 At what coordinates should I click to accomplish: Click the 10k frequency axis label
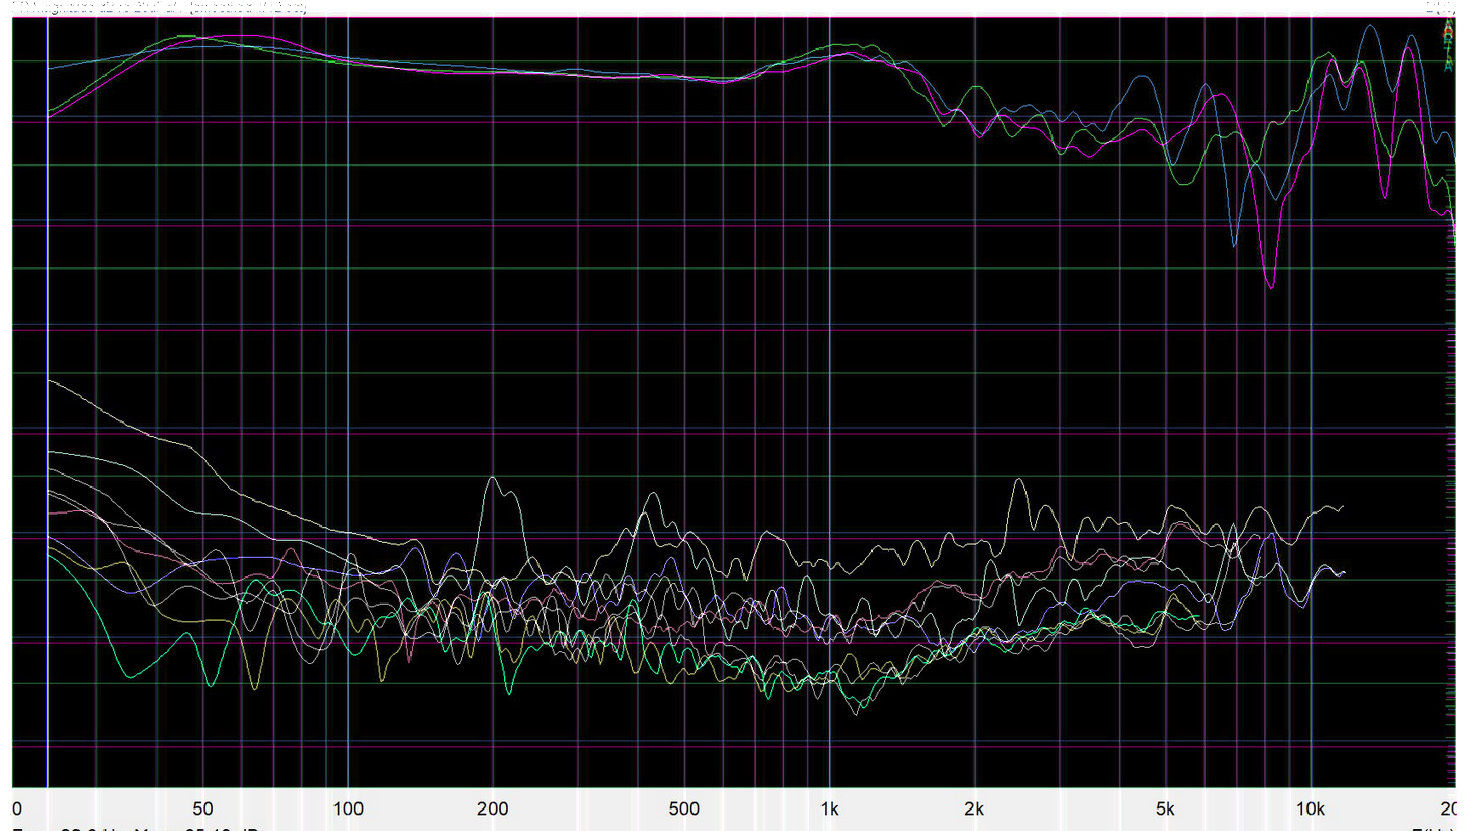pos(1310,809)
